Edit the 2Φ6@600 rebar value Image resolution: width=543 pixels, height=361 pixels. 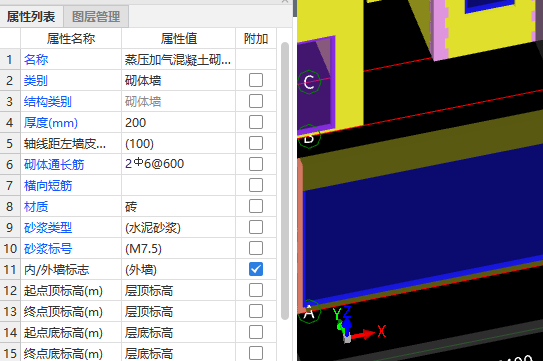click(x=178, y=164)
